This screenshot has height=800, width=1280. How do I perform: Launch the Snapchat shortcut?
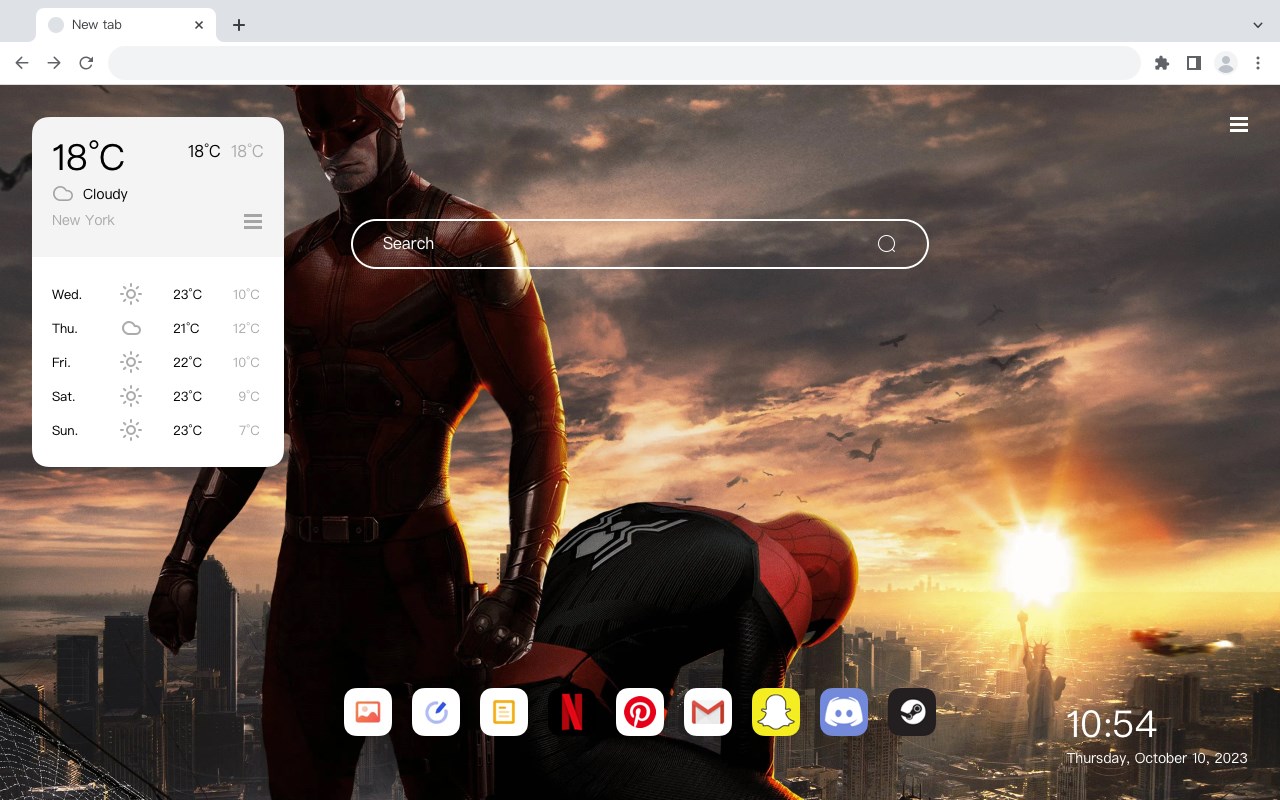pos(776,712)
